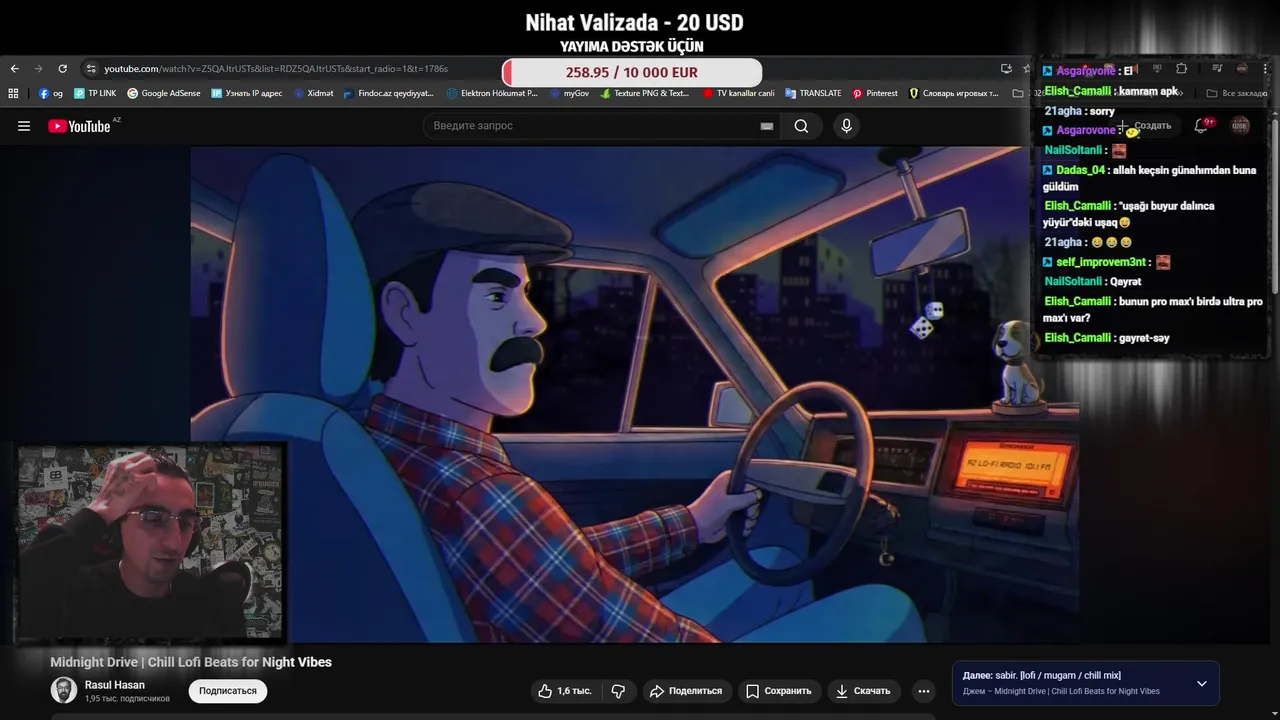Click the streamer webcam overlay

(150, 541)
